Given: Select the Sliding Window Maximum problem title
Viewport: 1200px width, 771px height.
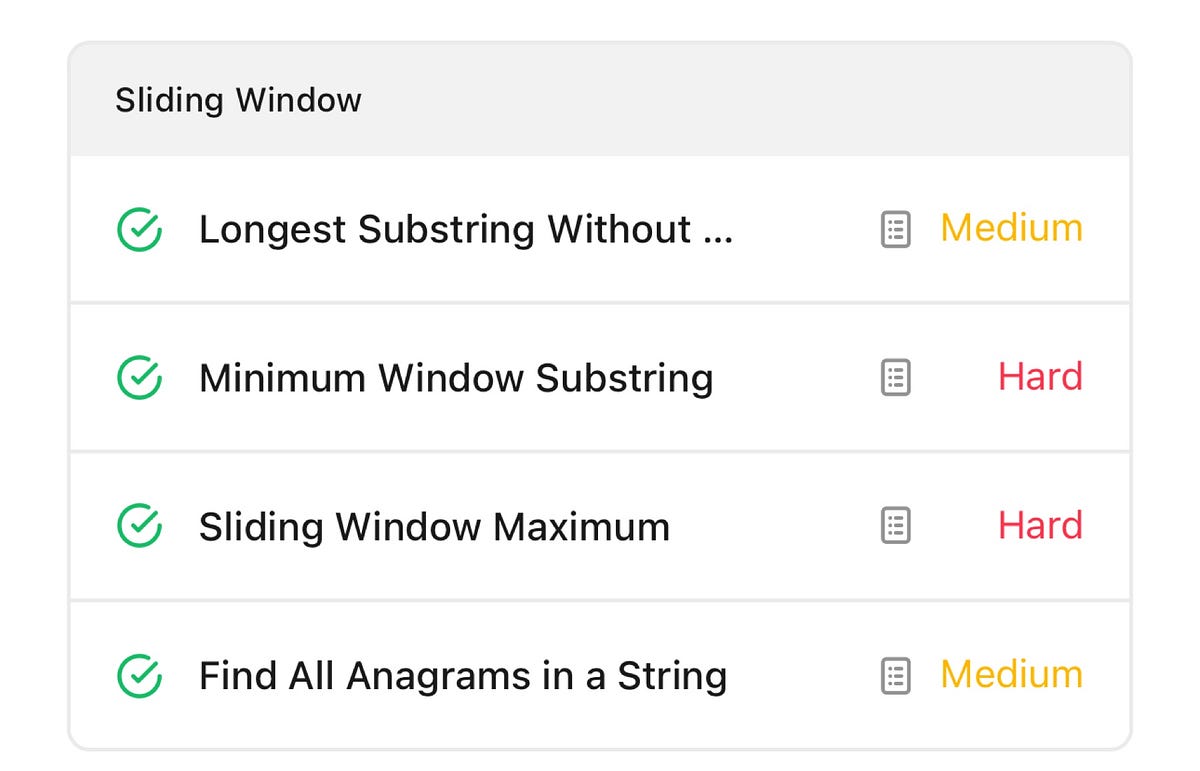Looking at the screenshot, I should pyautogui.click(x=435, y=526).
